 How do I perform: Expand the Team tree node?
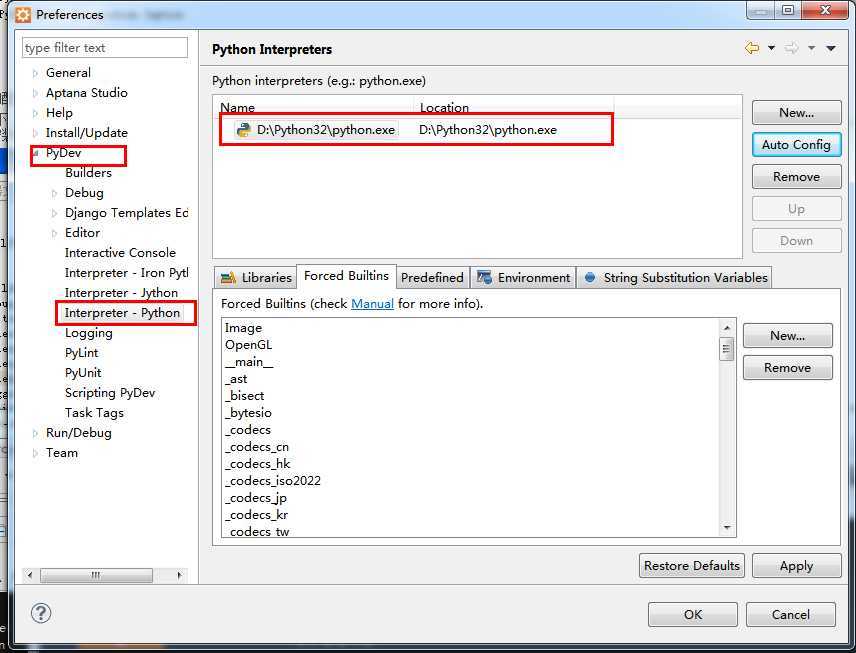pos(35,453)
